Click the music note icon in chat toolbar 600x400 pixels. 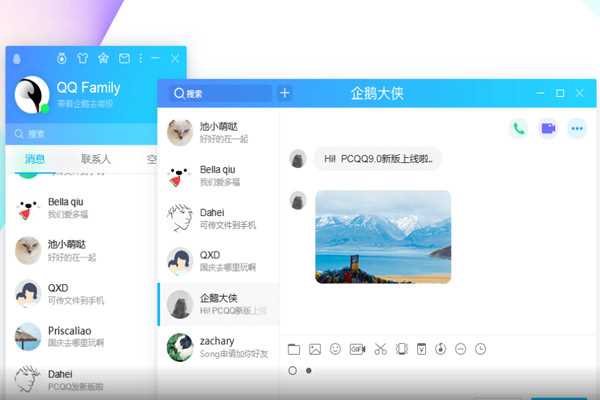pyautogui.click(x=440, y=349)
